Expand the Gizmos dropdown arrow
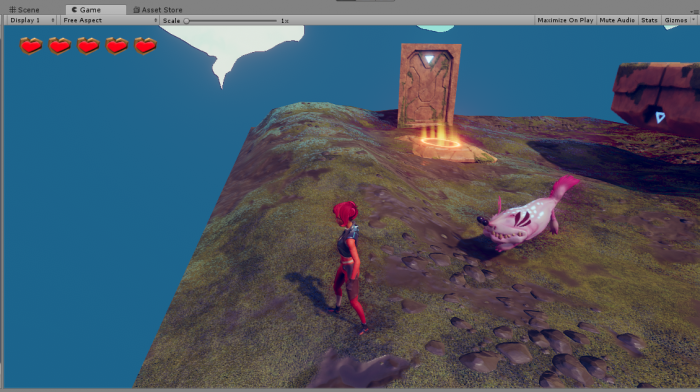Viewport: 700px width, 392px height. click(x=693, y=20)
